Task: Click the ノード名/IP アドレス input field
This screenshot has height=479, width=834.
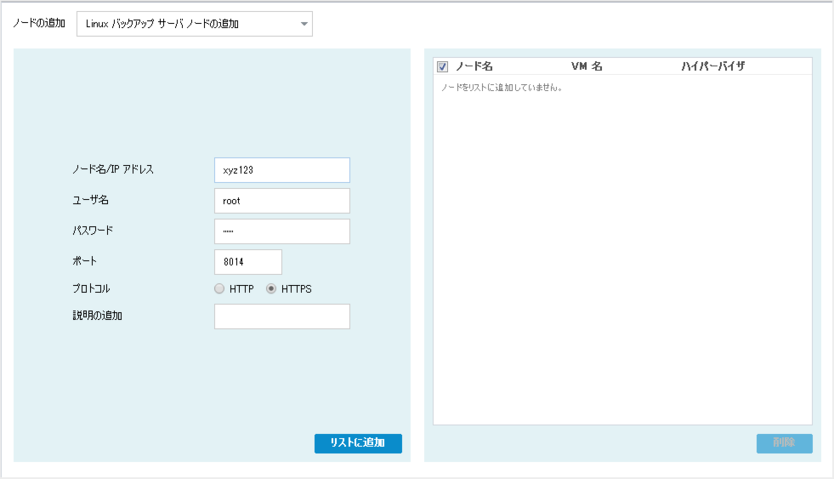Action: (x=282, y=170)
